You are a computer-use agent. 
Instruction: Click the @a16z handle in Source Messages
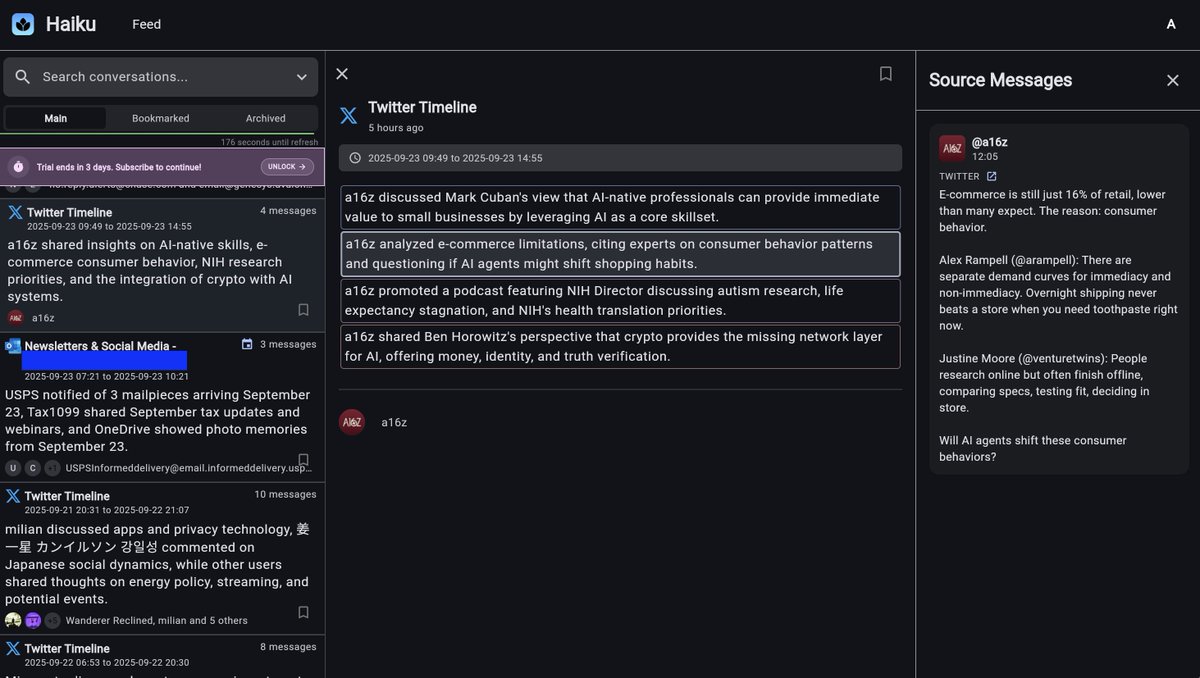(990, 142)
